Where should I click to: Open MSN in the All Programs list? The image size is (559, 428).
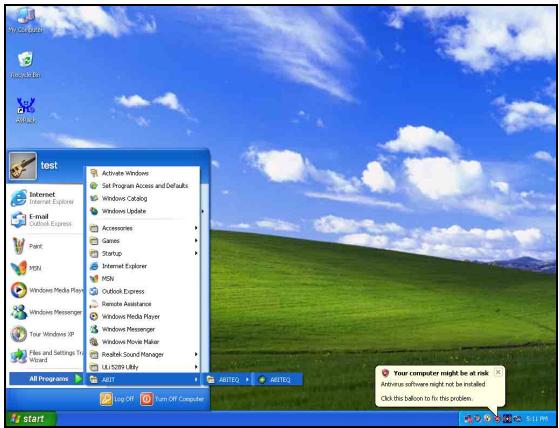click(143, 279)
